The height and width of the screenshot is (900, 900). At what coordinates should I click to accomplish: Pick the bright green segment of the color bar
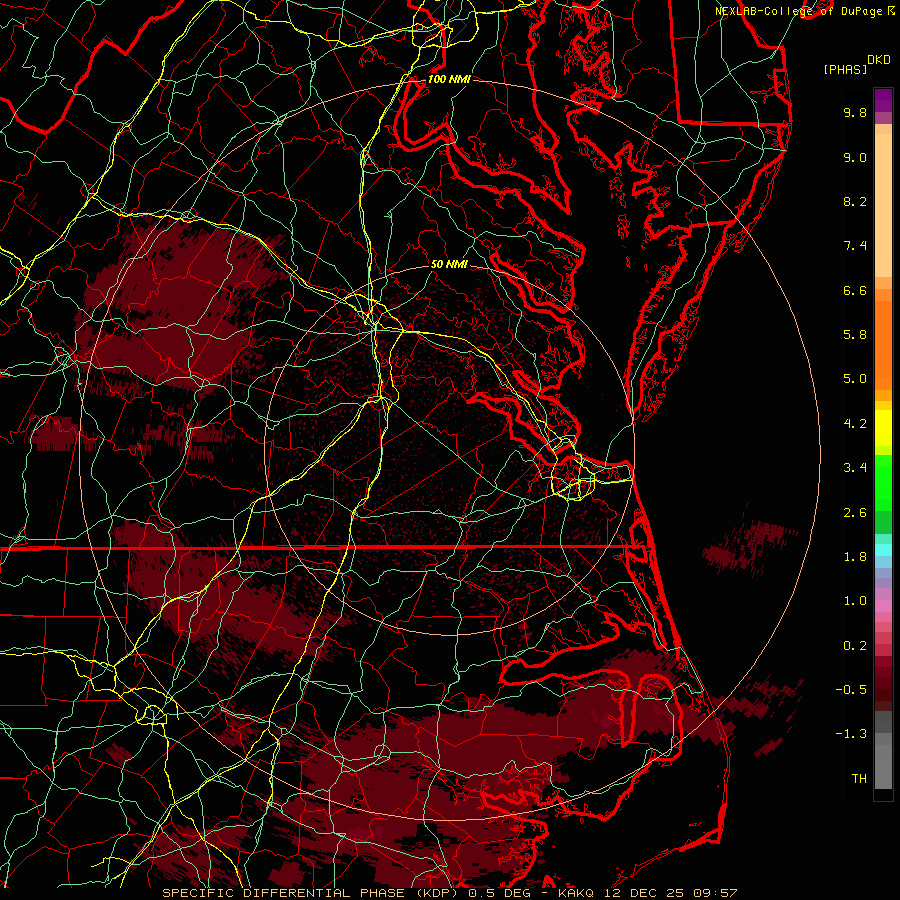pos(883,483)
